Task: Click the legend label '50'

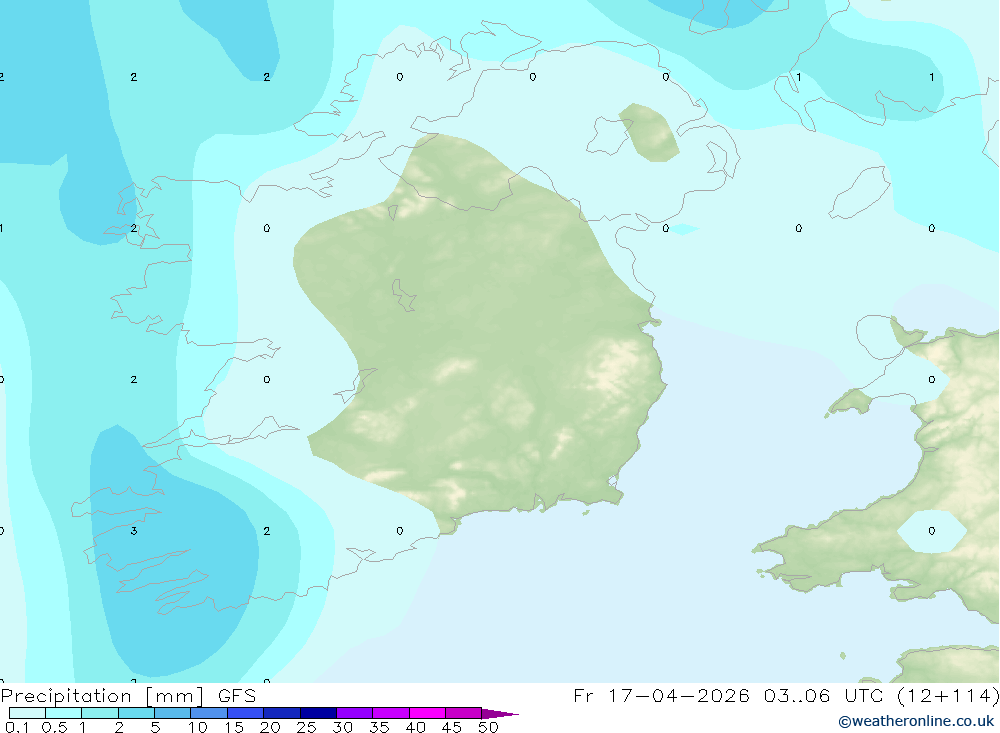Action: [x=488, y=727]
